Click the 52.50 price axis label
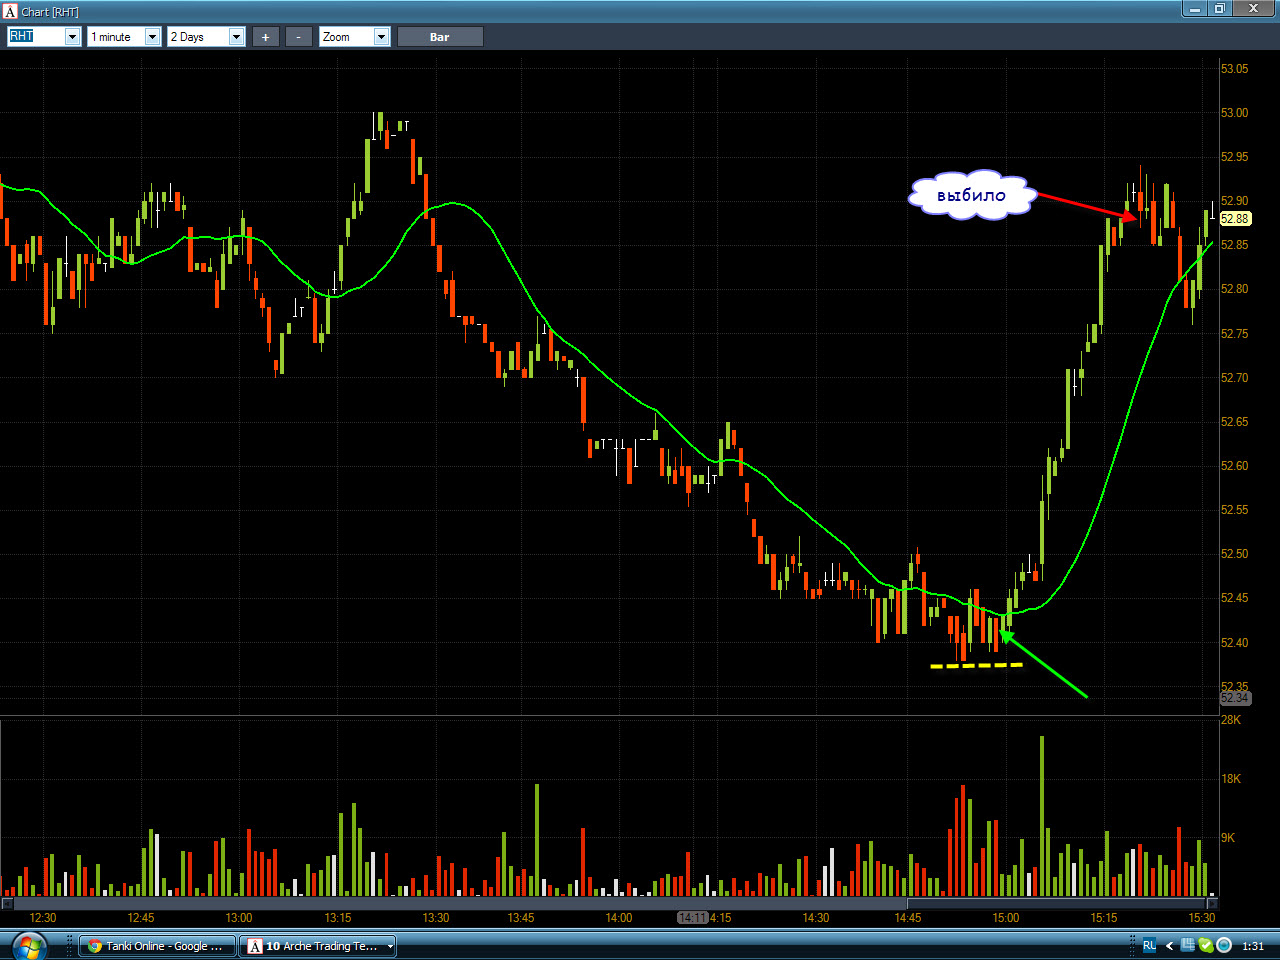1280x960 pixels. tap(1234, 554)
